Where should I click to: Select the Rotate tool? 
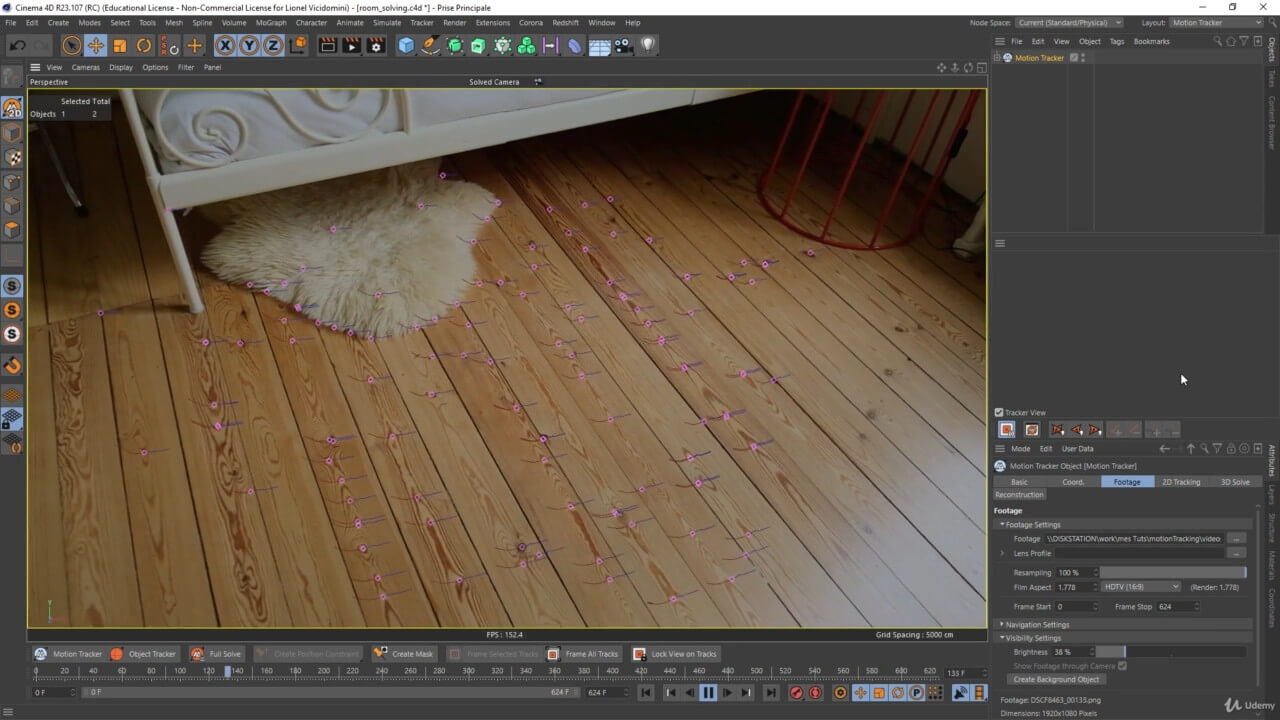(144, 45)
